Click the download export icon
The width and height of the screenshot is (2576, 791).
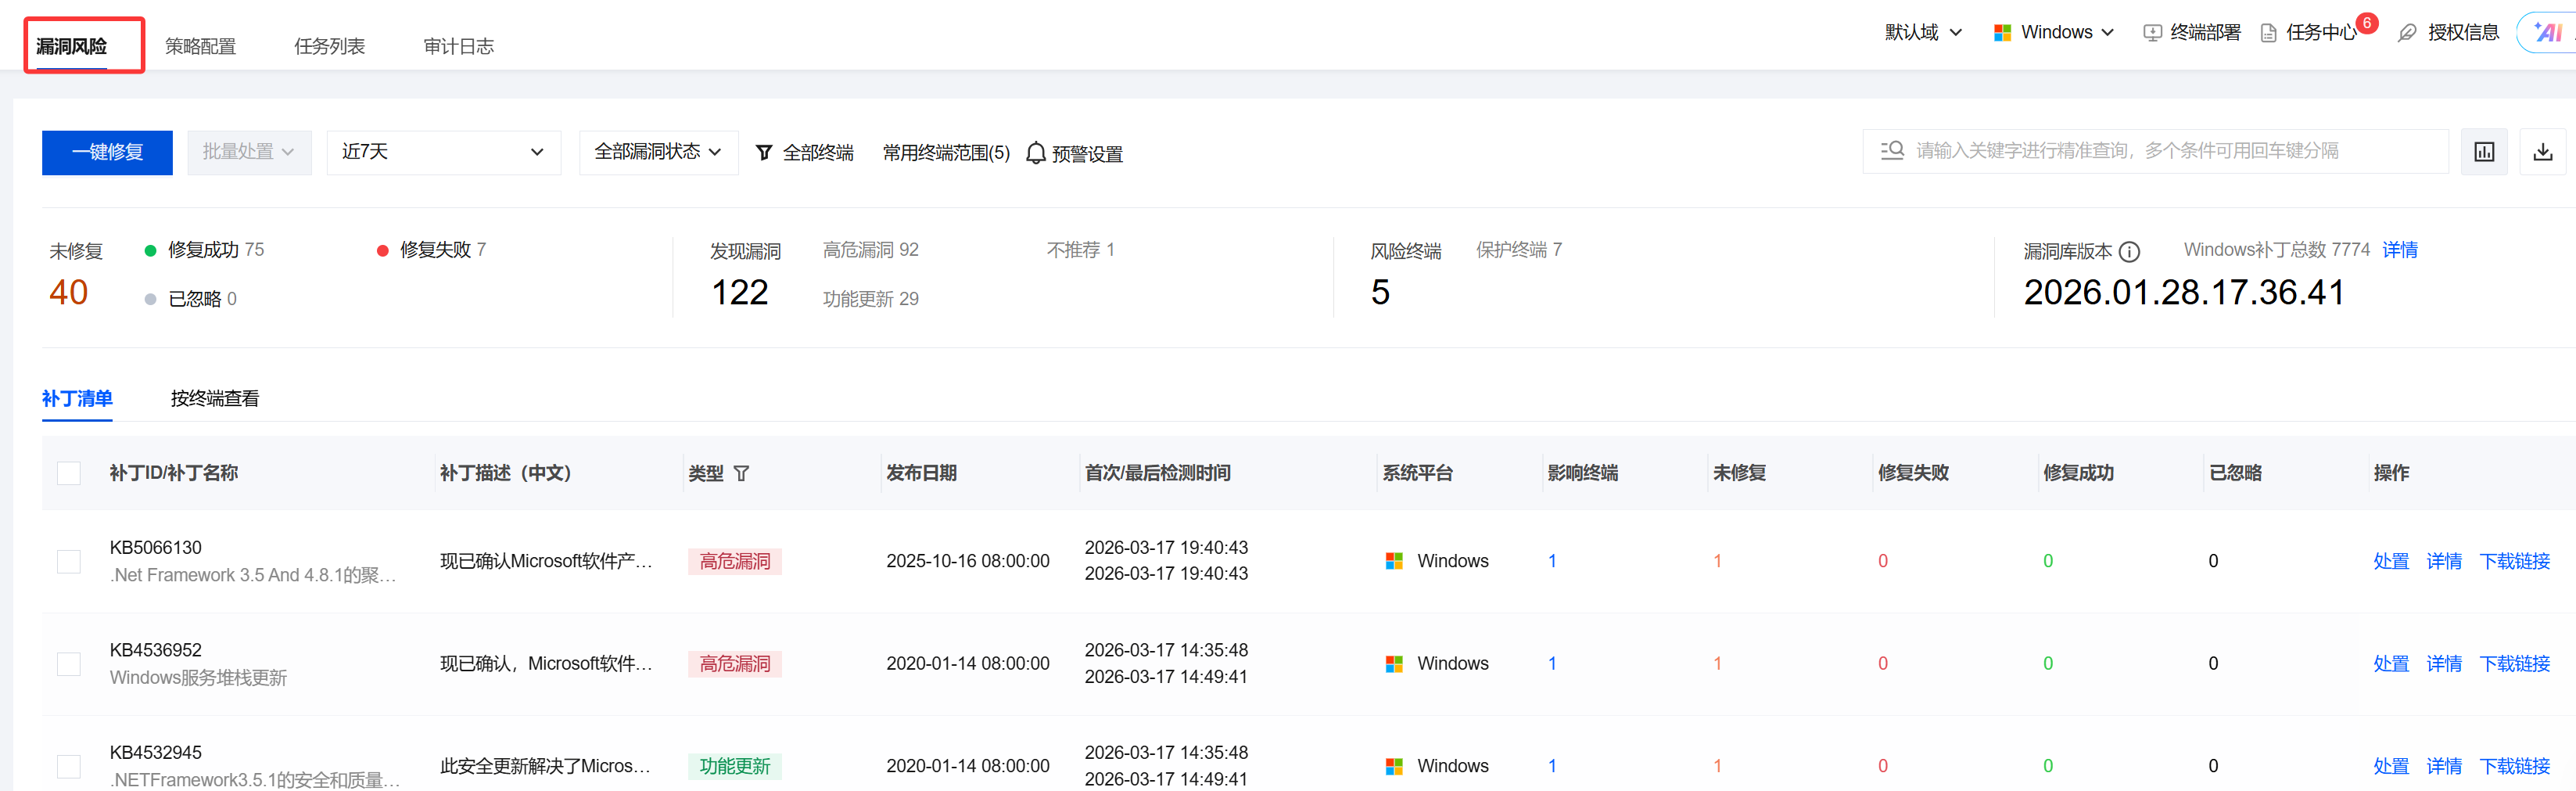[2543, 152]
